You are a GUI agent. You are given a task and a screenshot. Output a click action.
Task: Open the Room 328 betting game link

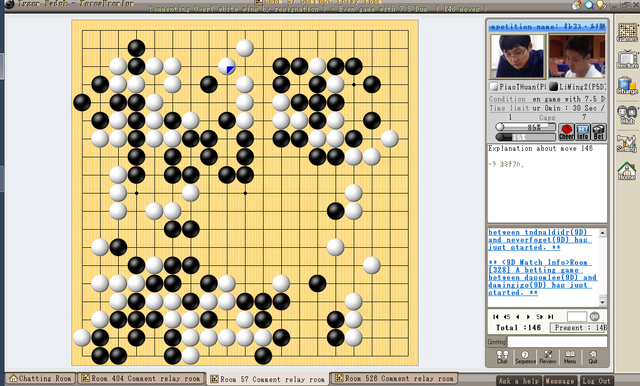click(x=542, y=277)
